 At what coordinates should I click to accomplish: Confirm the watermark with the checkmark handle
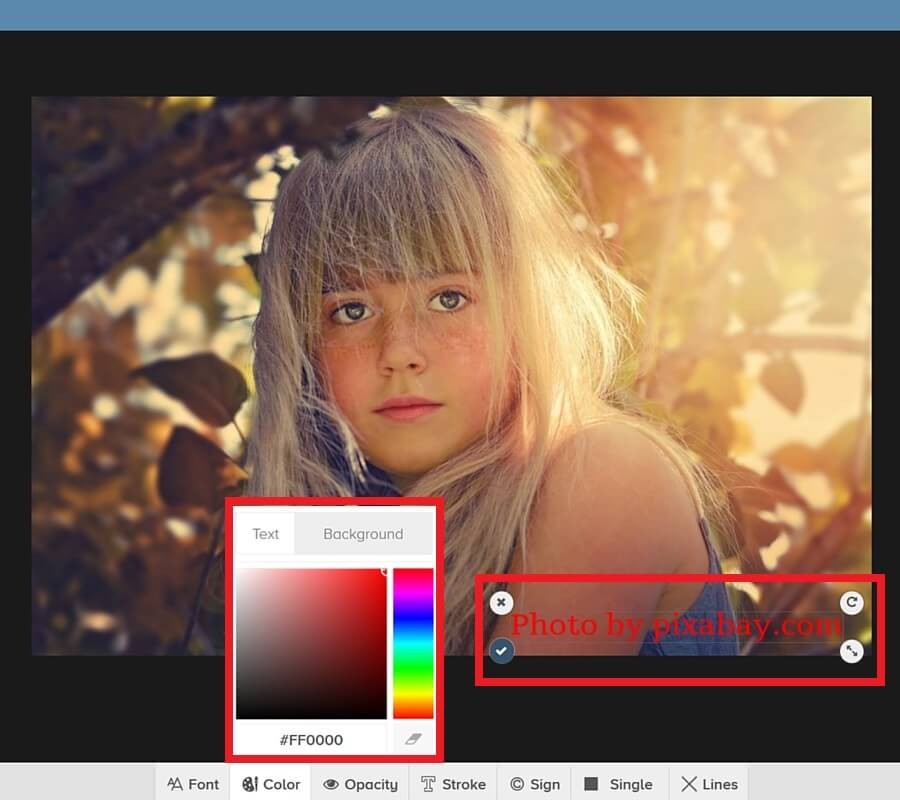(502, 651)
